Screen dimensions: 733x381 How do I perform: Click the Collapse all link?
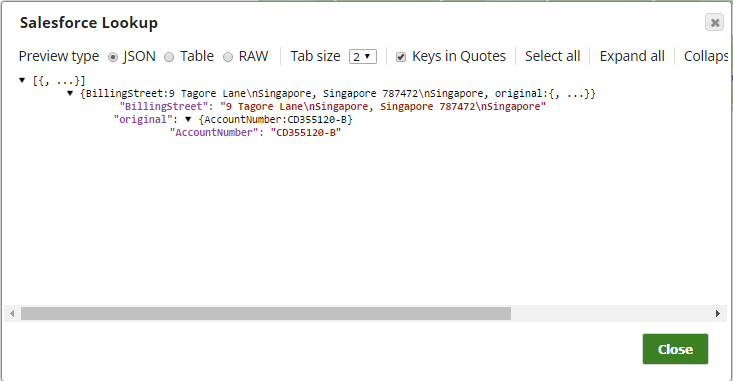(x=706, y=56)
